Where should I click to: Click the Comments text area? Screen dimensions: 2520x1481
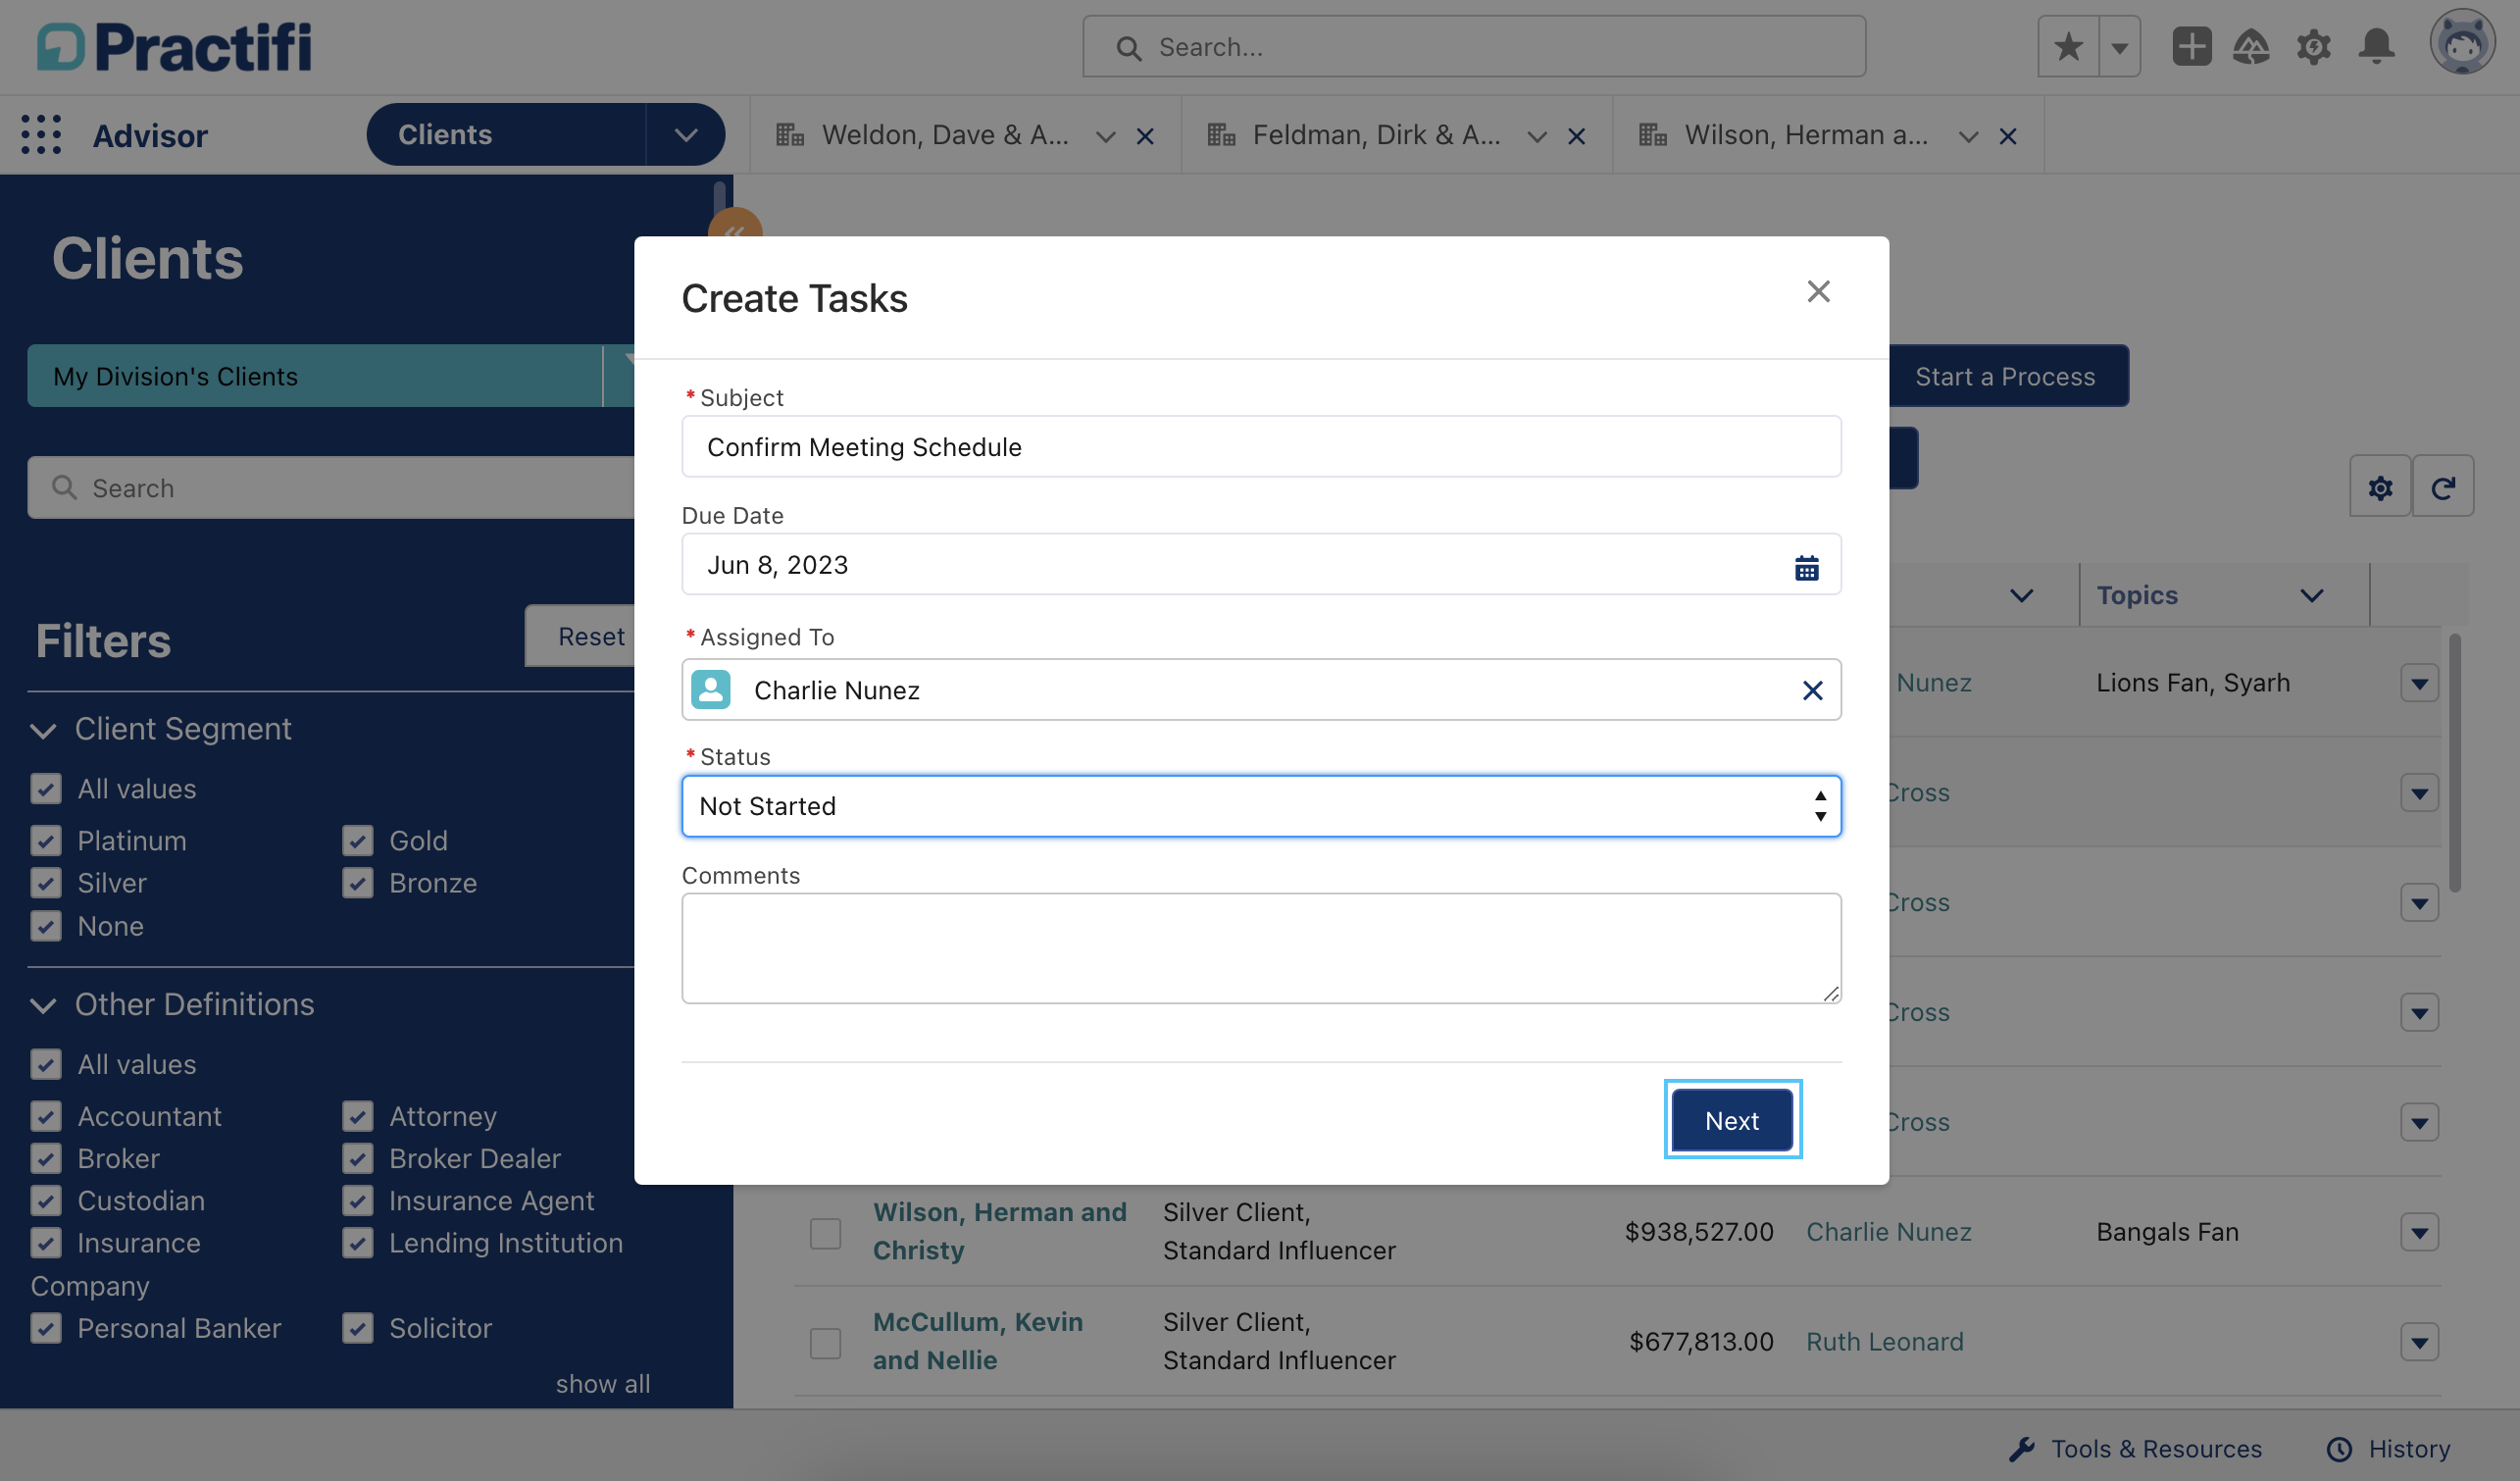[1261, 948]
